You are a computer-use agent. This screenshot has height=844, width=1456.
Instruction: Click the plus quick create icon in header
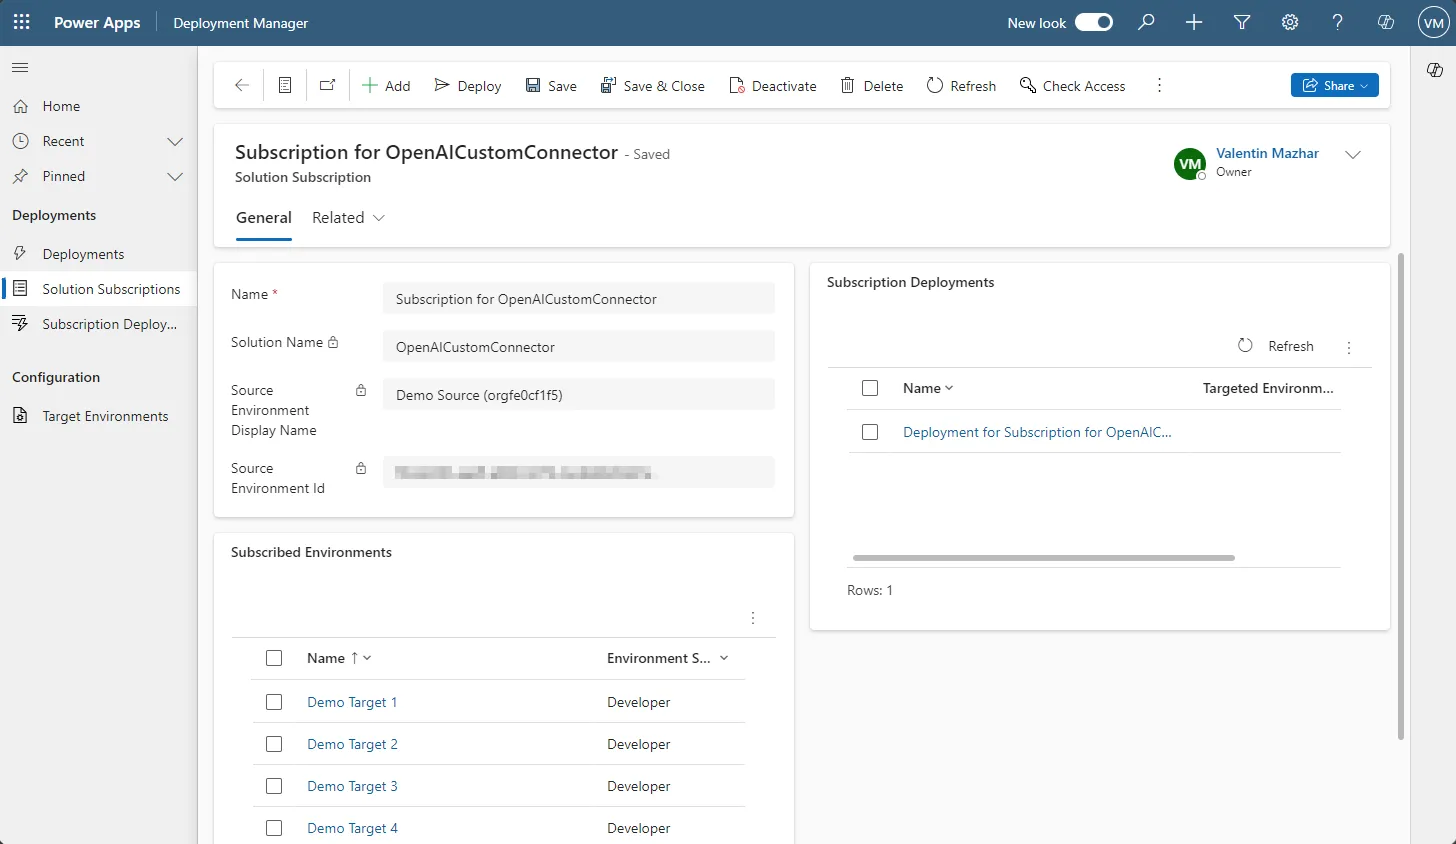coord(1194,22)
